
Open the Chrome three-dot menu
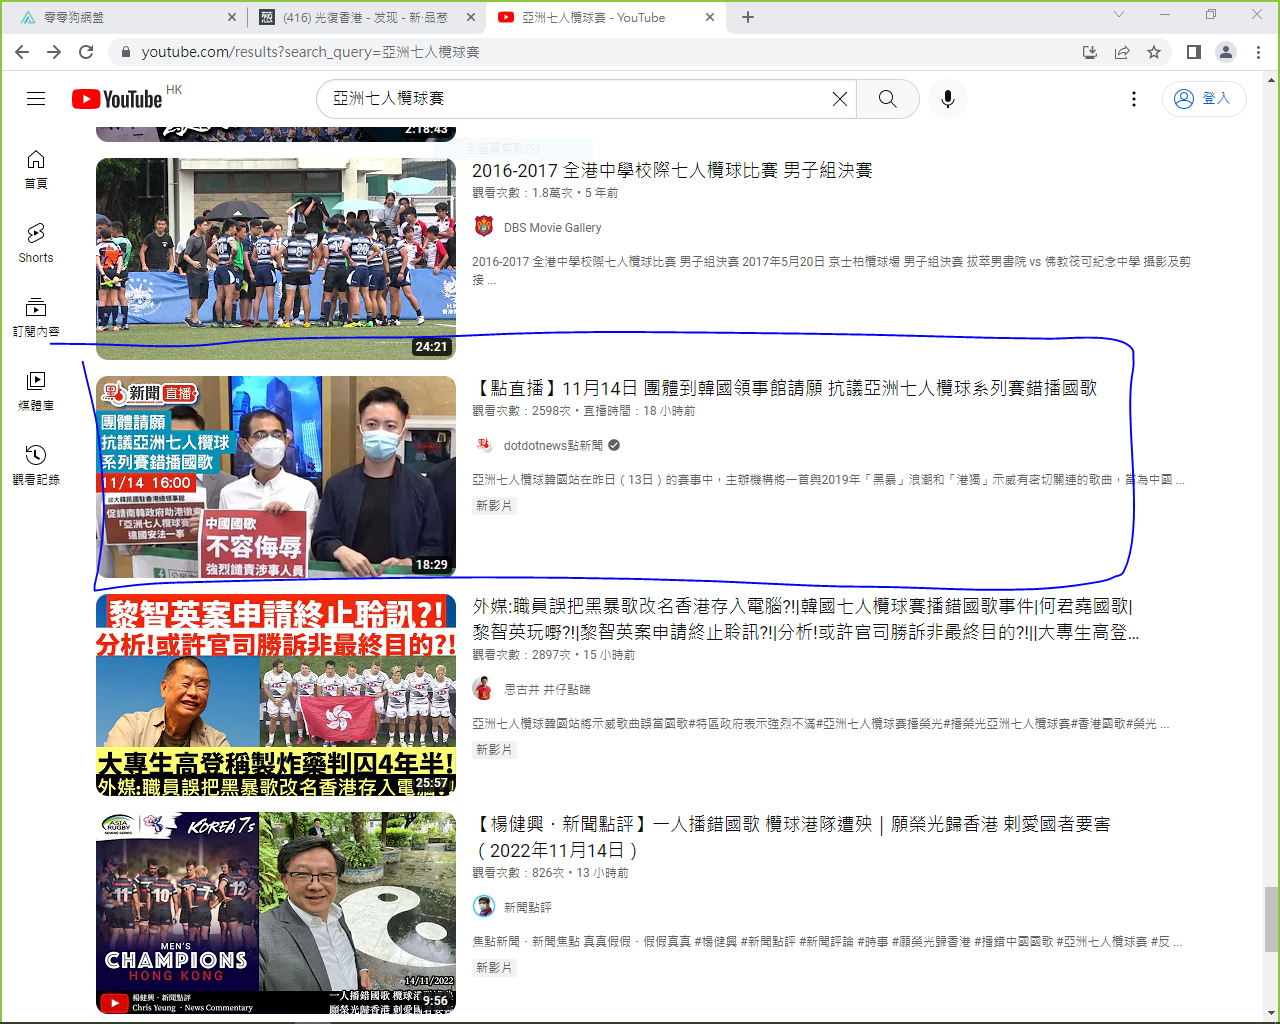(1258, 52)
